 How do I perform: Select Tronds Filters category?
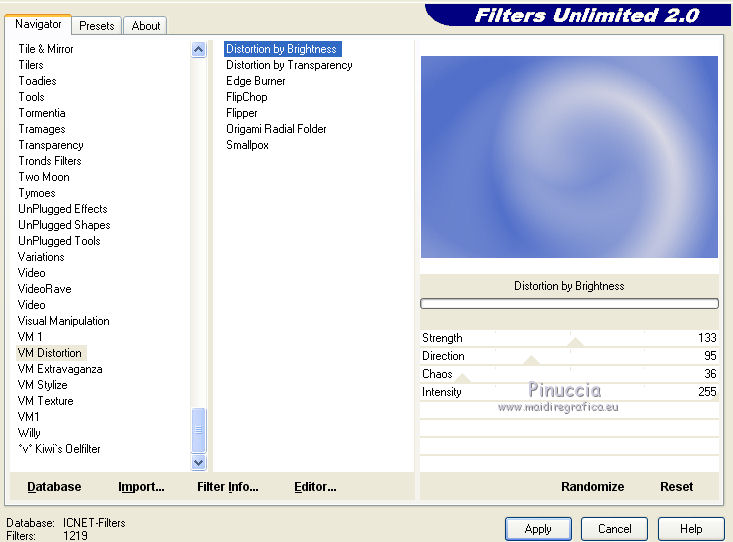tap(50, 161)
